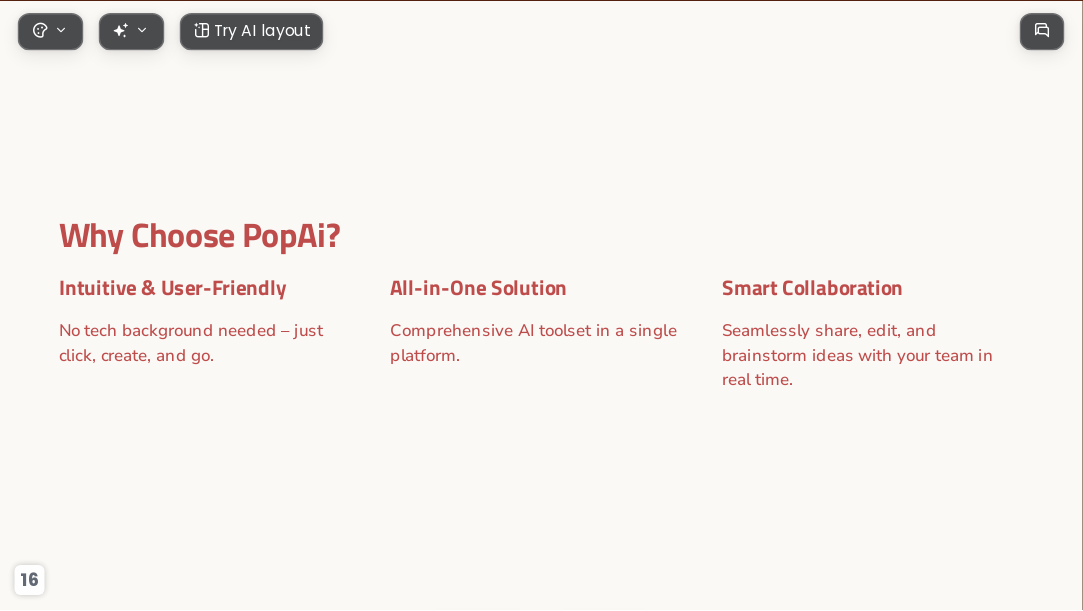1083x611 pixels.
Task: Select the Intuitive & User-Friendly subheading
Action: (x=173, y=288)
